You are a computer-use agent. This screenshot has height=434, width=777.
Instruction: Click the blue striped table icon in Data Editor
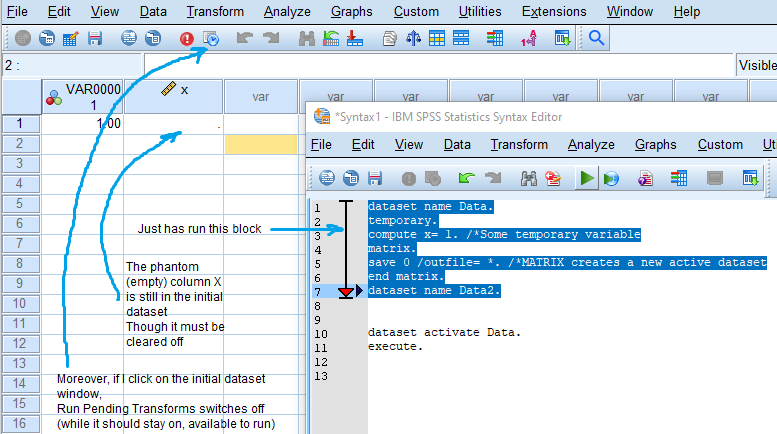coord(461,38)
